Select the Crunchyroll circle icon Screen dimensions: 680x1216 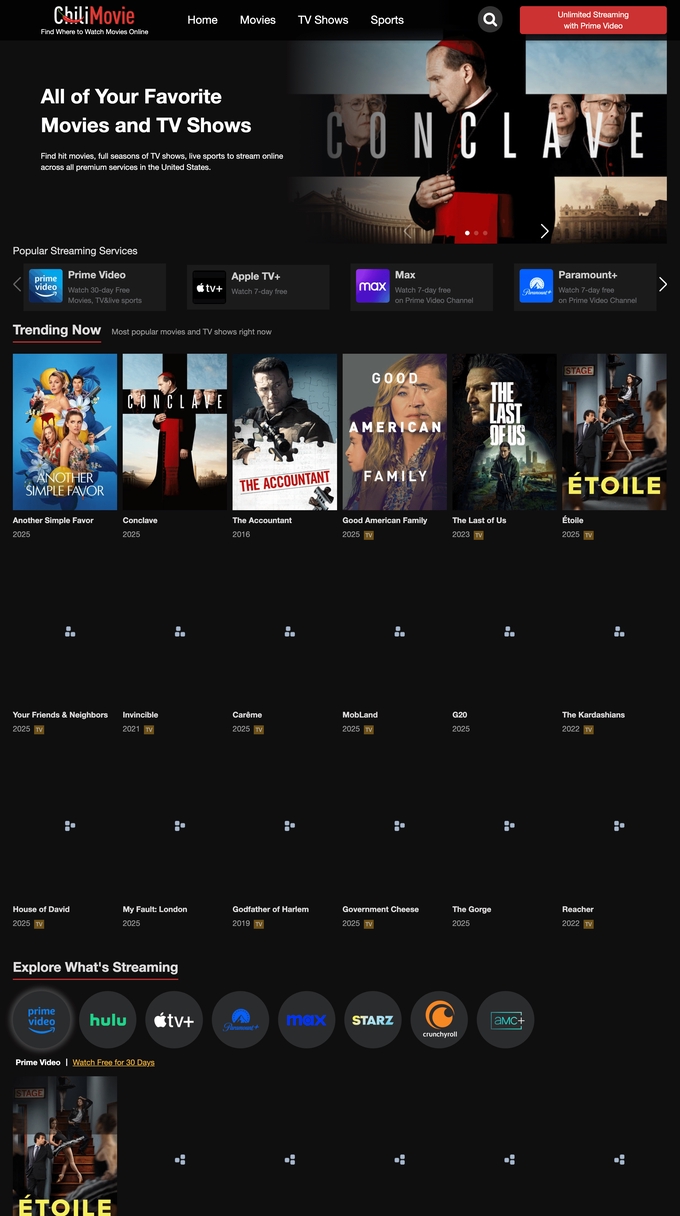pos(439,1020)
